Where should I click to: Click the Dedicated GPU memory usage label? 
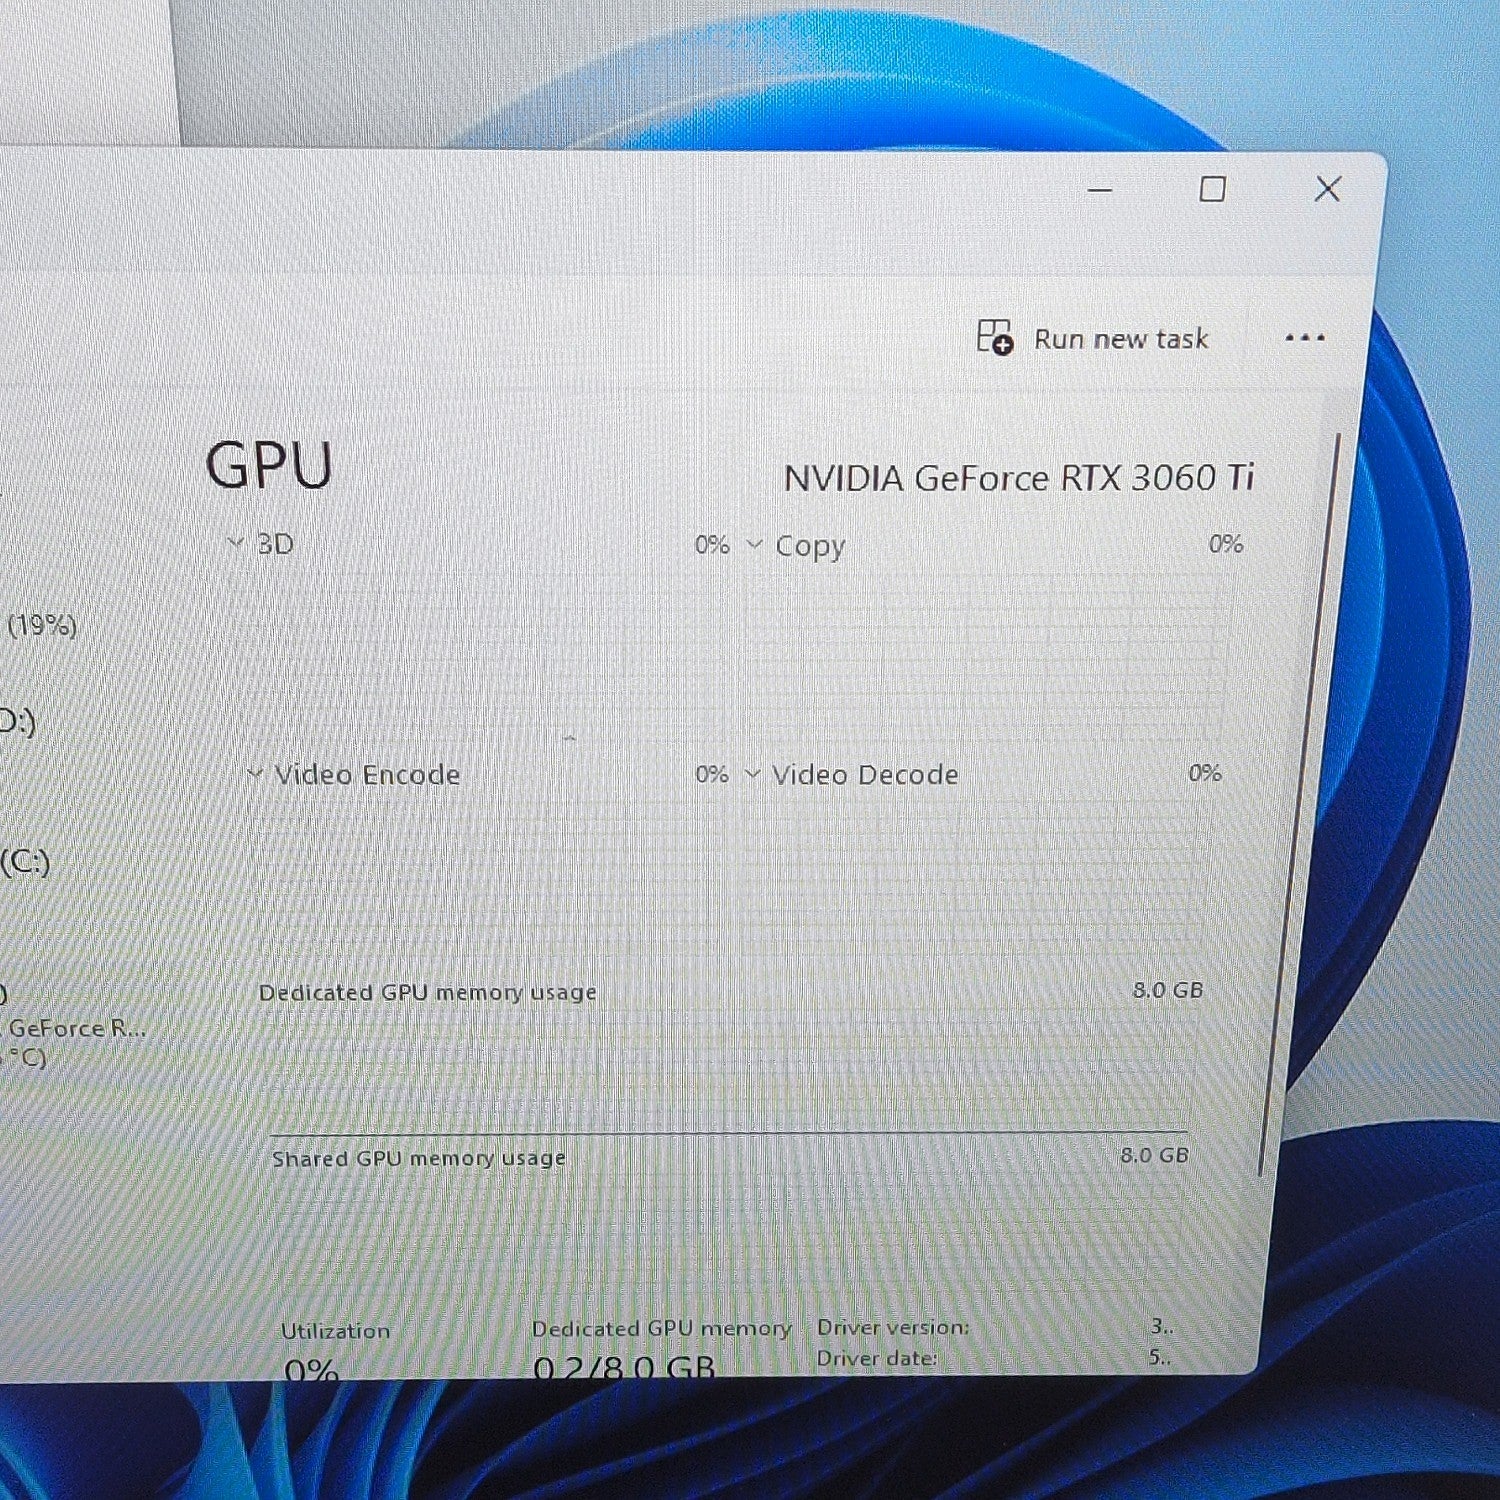click(427, 992)
